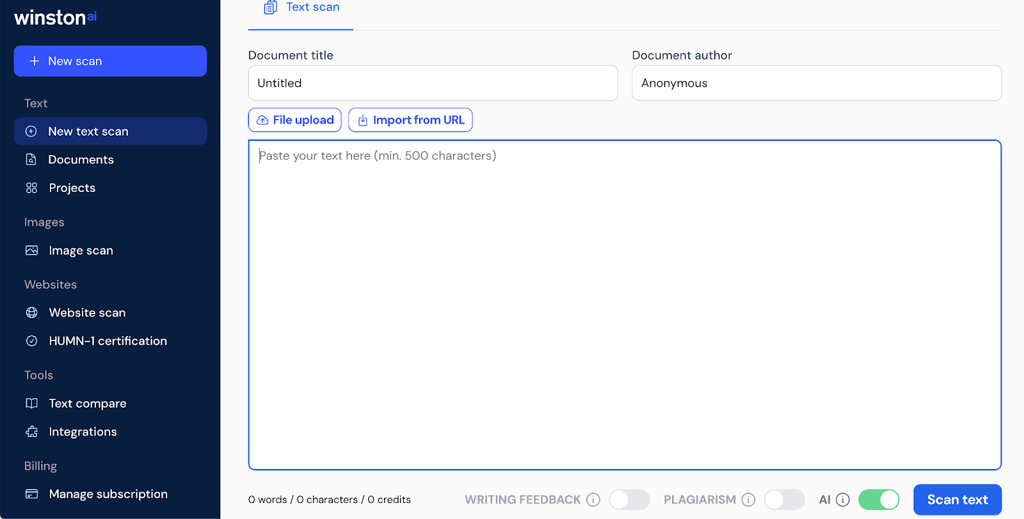Click the Document author label
1024x519 pixels.
682,55
